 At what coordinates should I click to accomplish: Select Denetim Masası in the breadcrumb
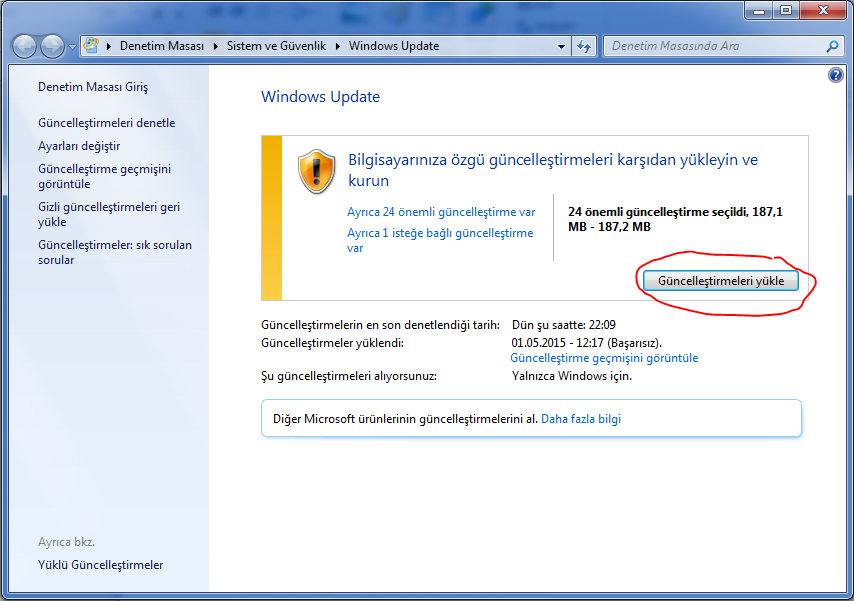point(162,46)
